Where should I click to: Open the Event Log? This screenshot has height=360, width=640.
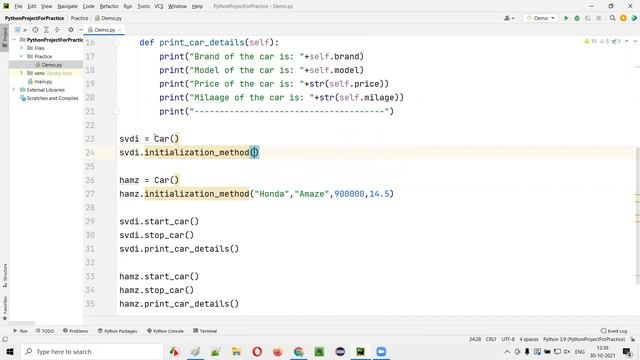pyautogui.click(x=614, y=331)
